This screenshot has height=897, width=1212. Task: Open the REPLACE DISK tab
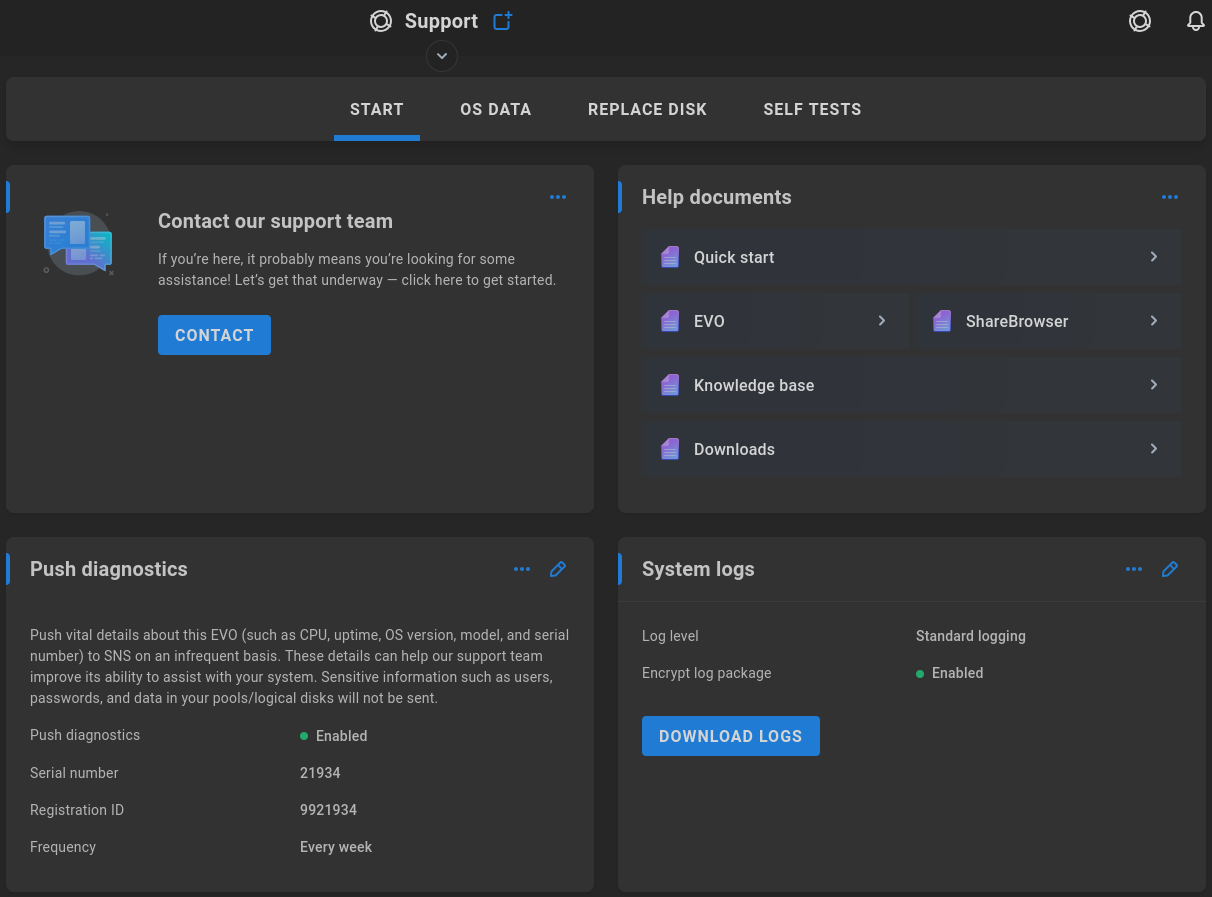pyautogui.click(x=647, y=109)
